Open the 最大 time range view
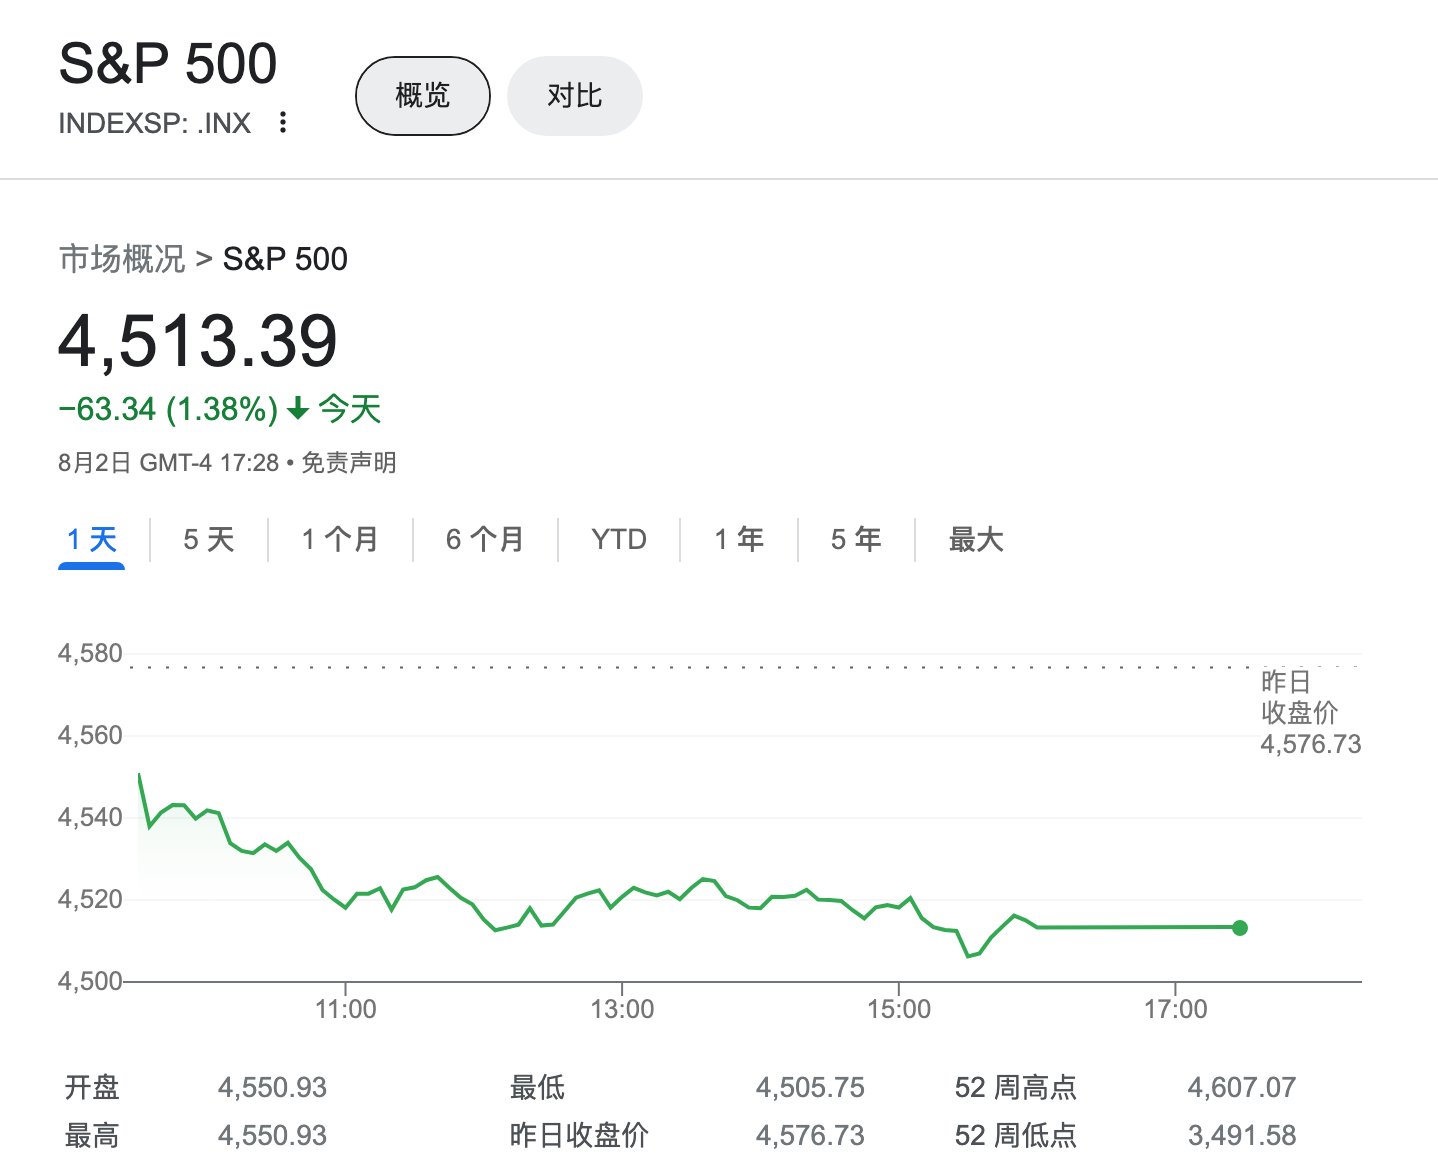The height and width of the screenshot is (1172, 1438). pyautogui.click(x=976, y=539)
